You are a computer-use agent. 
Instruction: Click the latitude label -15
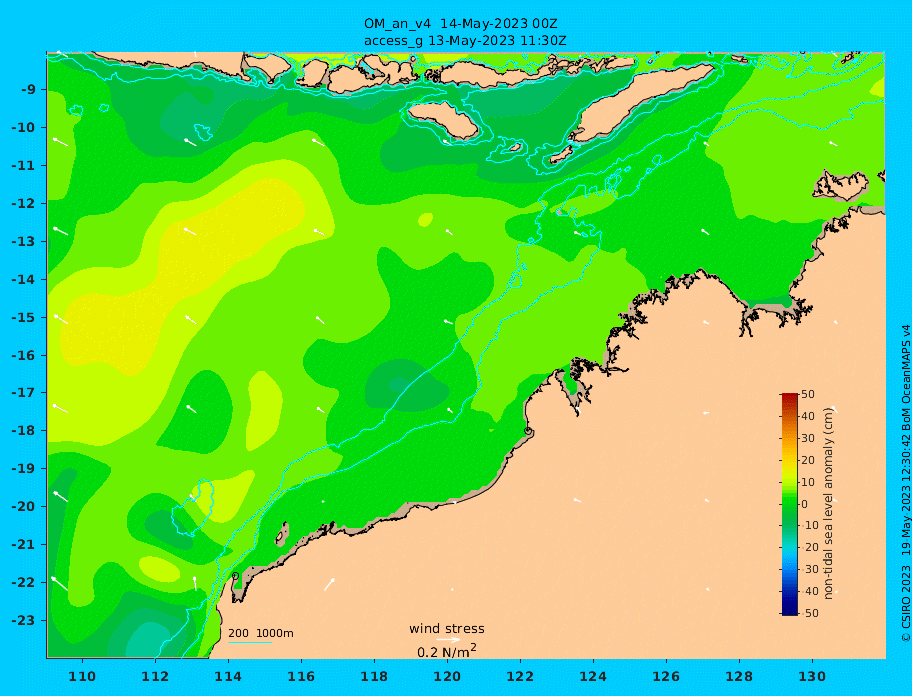[x=24, y=317]
